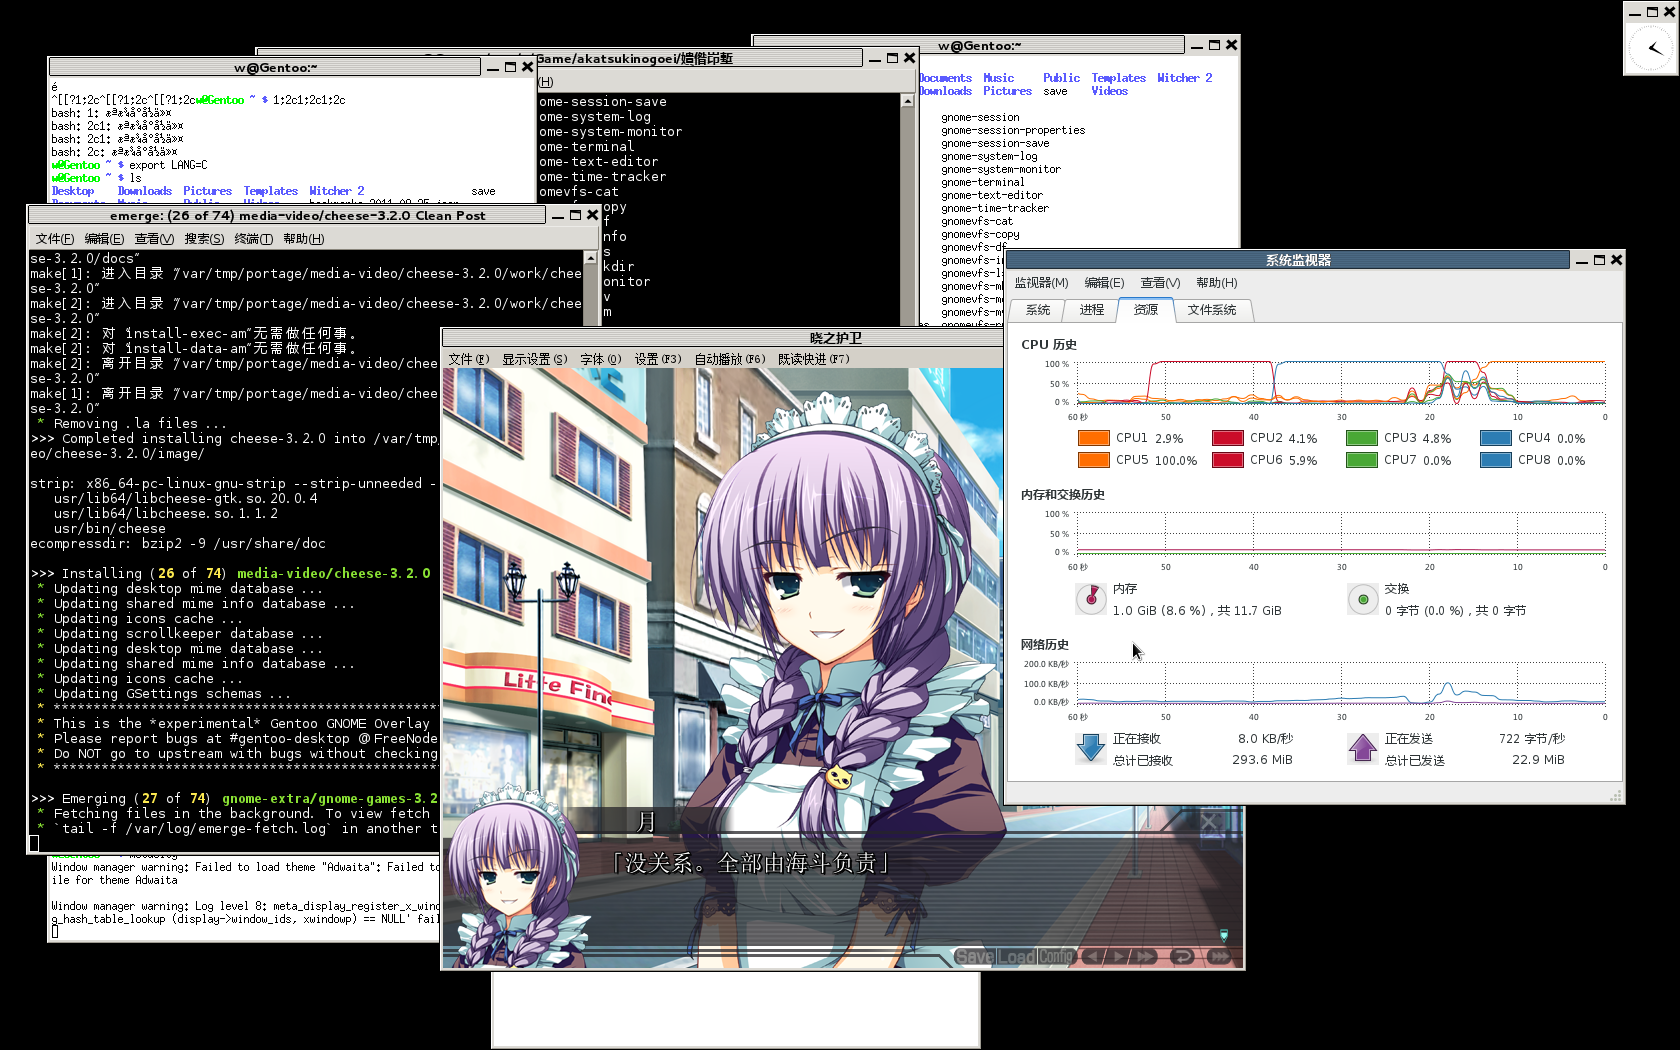Click 'Witcher 2' in top-left terminal listing
Image resolution: width=1680 pixels, height=1050 pixels.
(x=337, y=191)
